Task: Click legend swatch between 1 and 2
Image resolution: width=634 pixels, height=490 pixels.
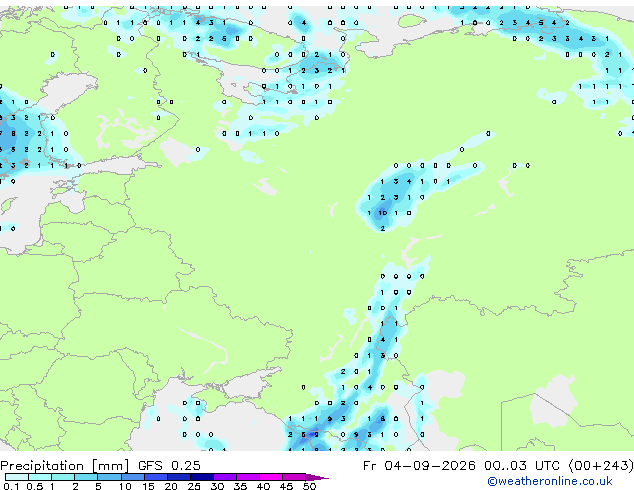Action: point(63,477)
